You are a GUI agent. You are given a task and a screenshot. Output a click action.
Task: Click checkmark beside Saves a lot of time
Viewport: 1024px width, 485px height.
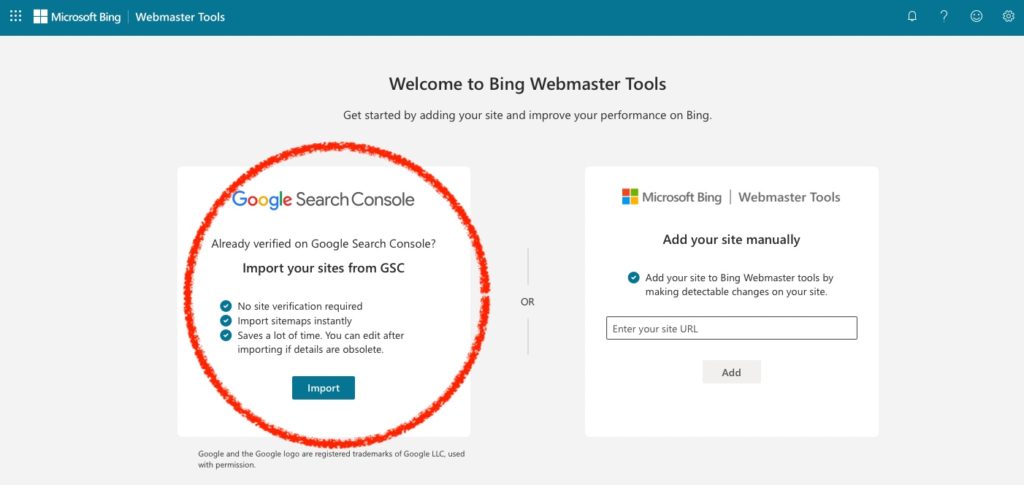click(x=226, y=336)
